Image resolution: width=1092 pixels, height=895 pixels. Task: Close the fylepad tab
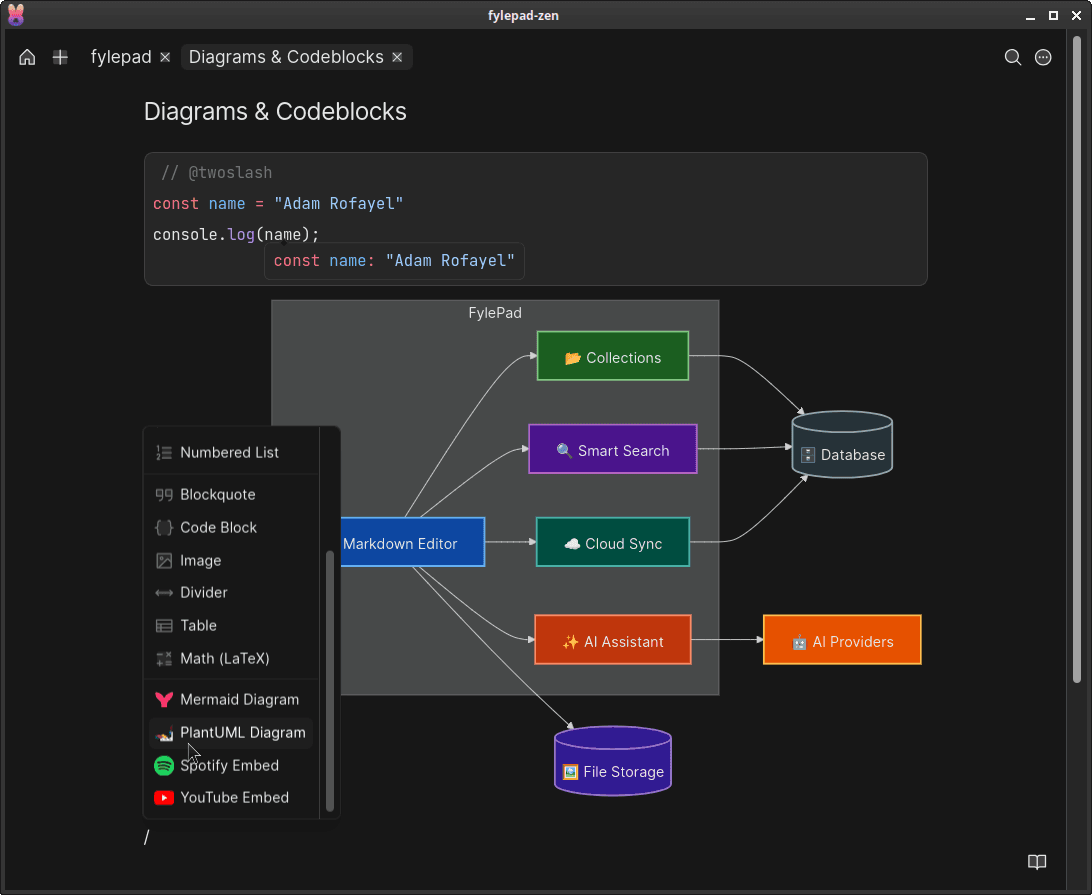click(x=165, y=57)
